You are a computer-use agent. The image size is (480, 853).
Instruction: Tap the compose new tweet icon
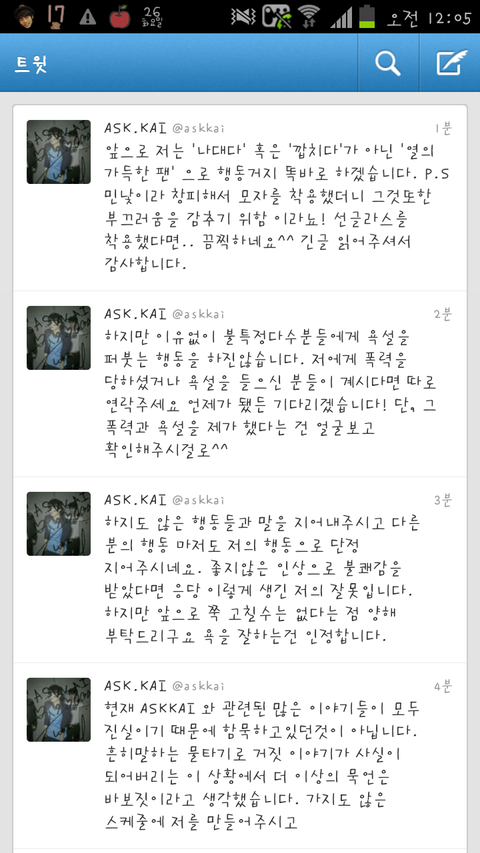[x=451, y=63]
